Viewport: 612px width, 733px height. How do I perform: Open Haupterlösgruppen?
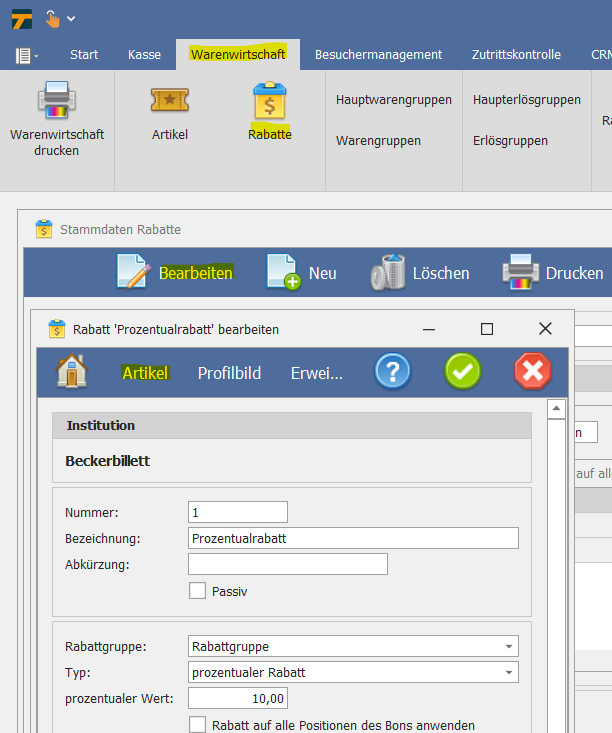tap(527, 100)
